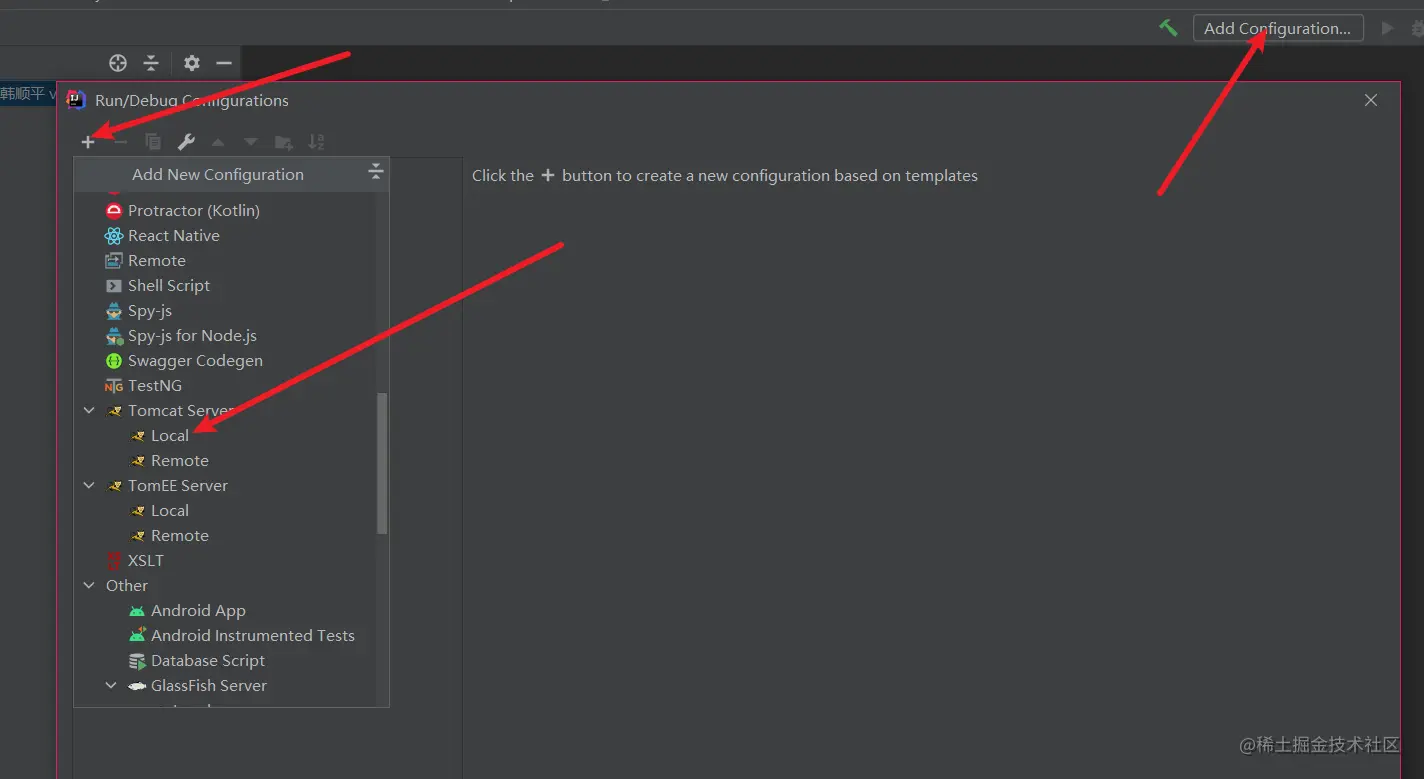Screen dimensions: 1424x779
Task: Click the collapse icon beside Add New Configuration
Action: (x=375, y=172)
